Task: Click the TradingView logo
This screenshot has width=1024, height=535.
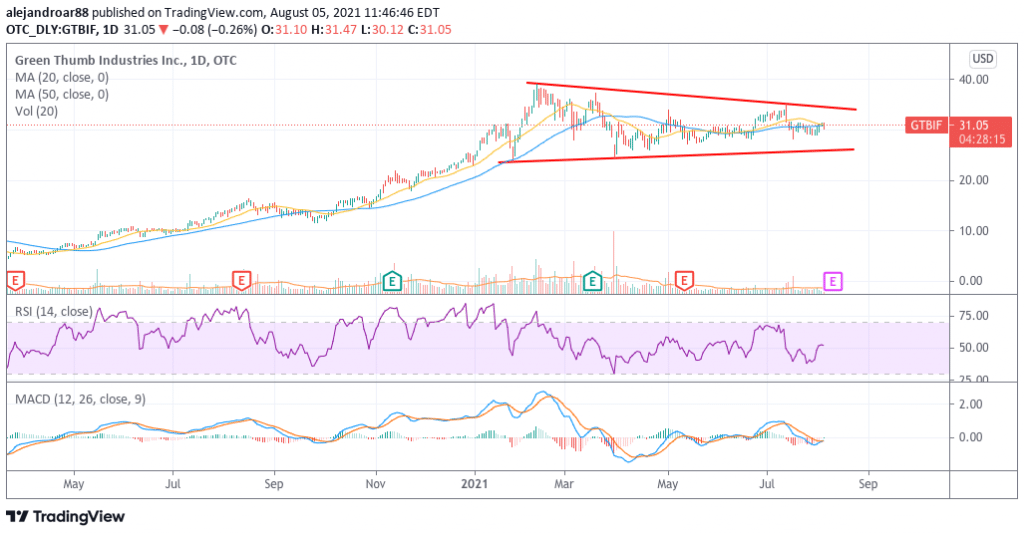Action: 65,517
